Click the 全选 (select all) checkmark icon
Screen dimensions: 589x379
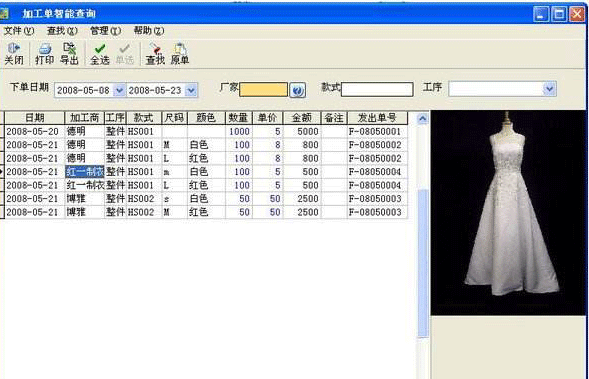(100, 54)
